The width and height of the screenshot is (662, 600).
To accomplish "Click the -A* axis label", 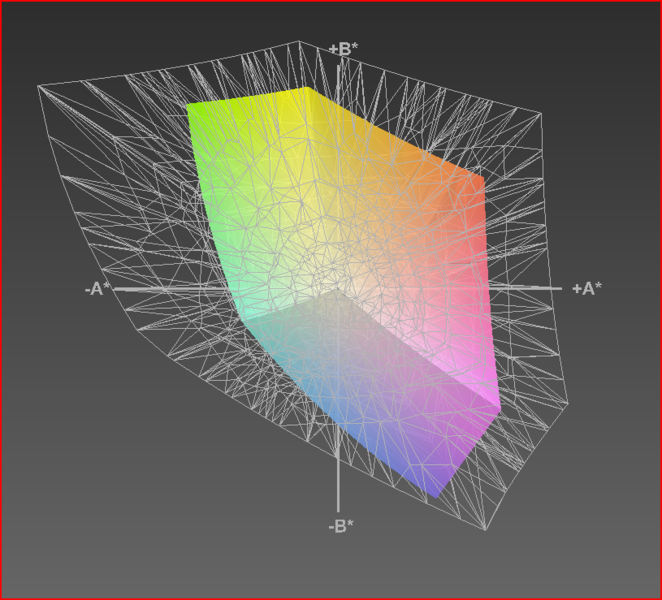I will coord(97,289).
